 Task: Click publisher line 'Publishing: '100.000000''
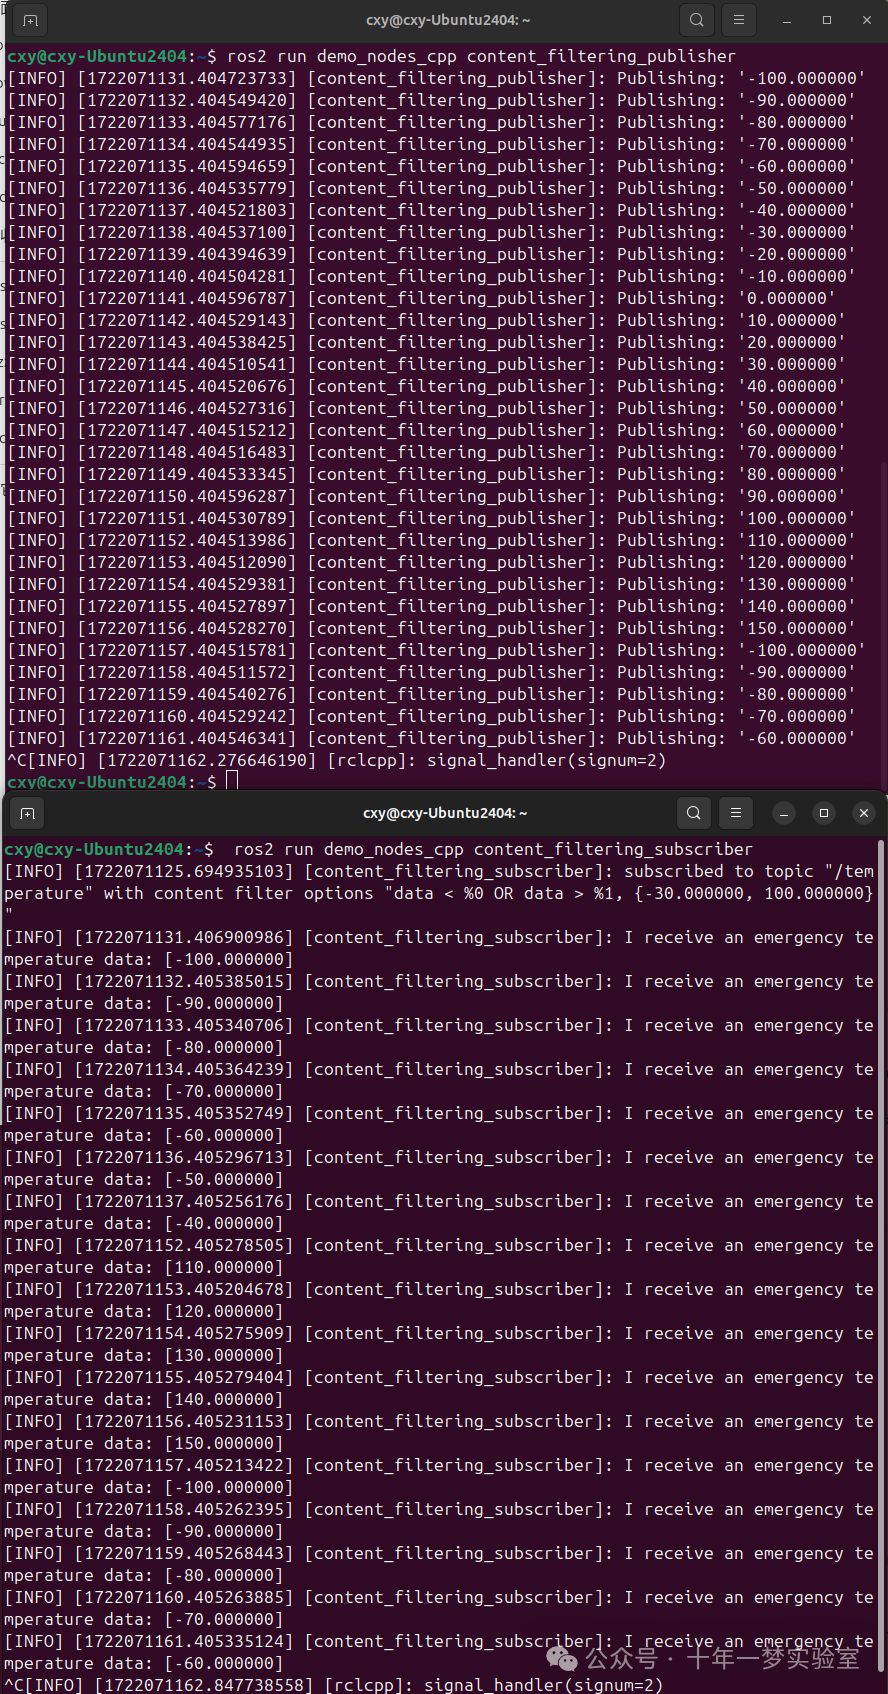click(x=431, y=518)
